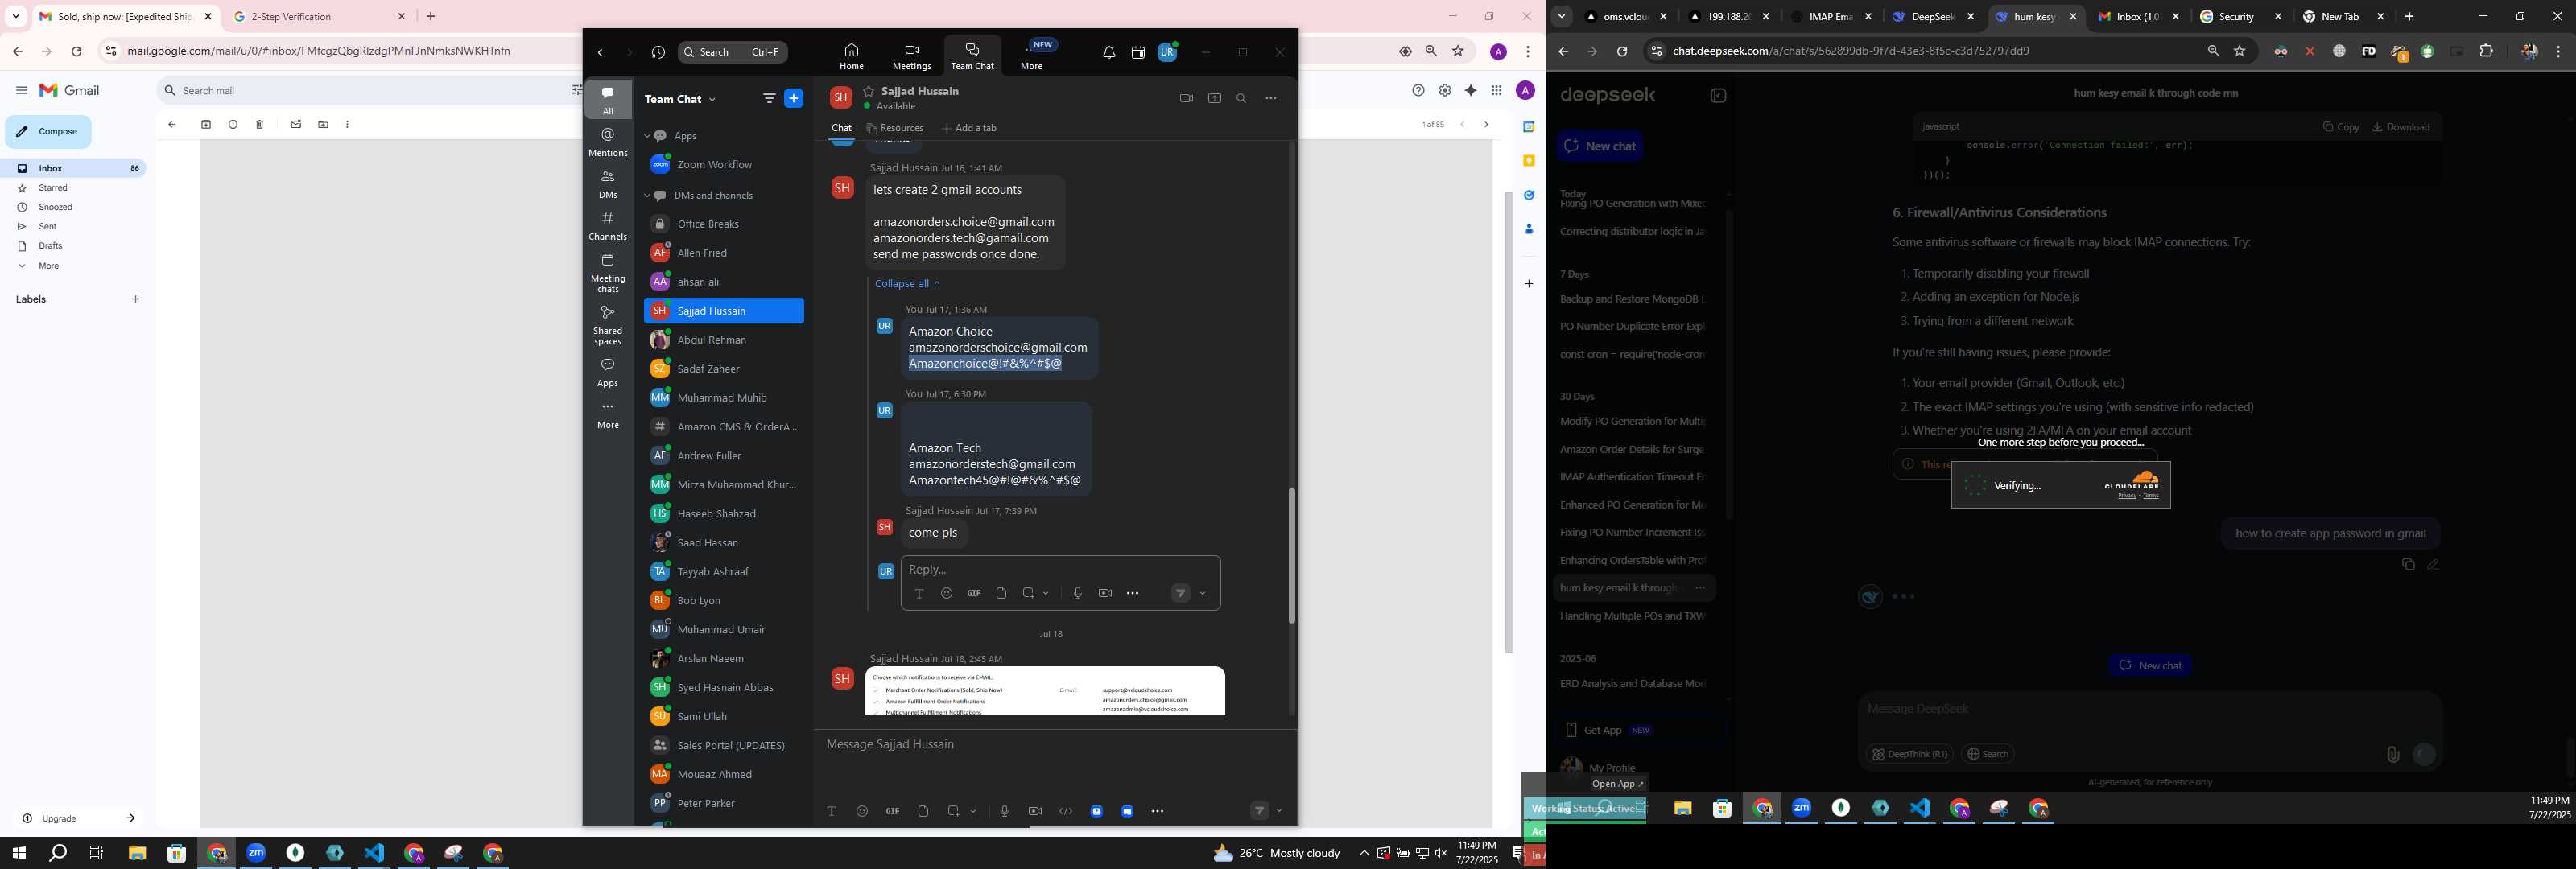
Task: Bookmark DeepSeek page with star icon
Action: tap(2240, 52)
